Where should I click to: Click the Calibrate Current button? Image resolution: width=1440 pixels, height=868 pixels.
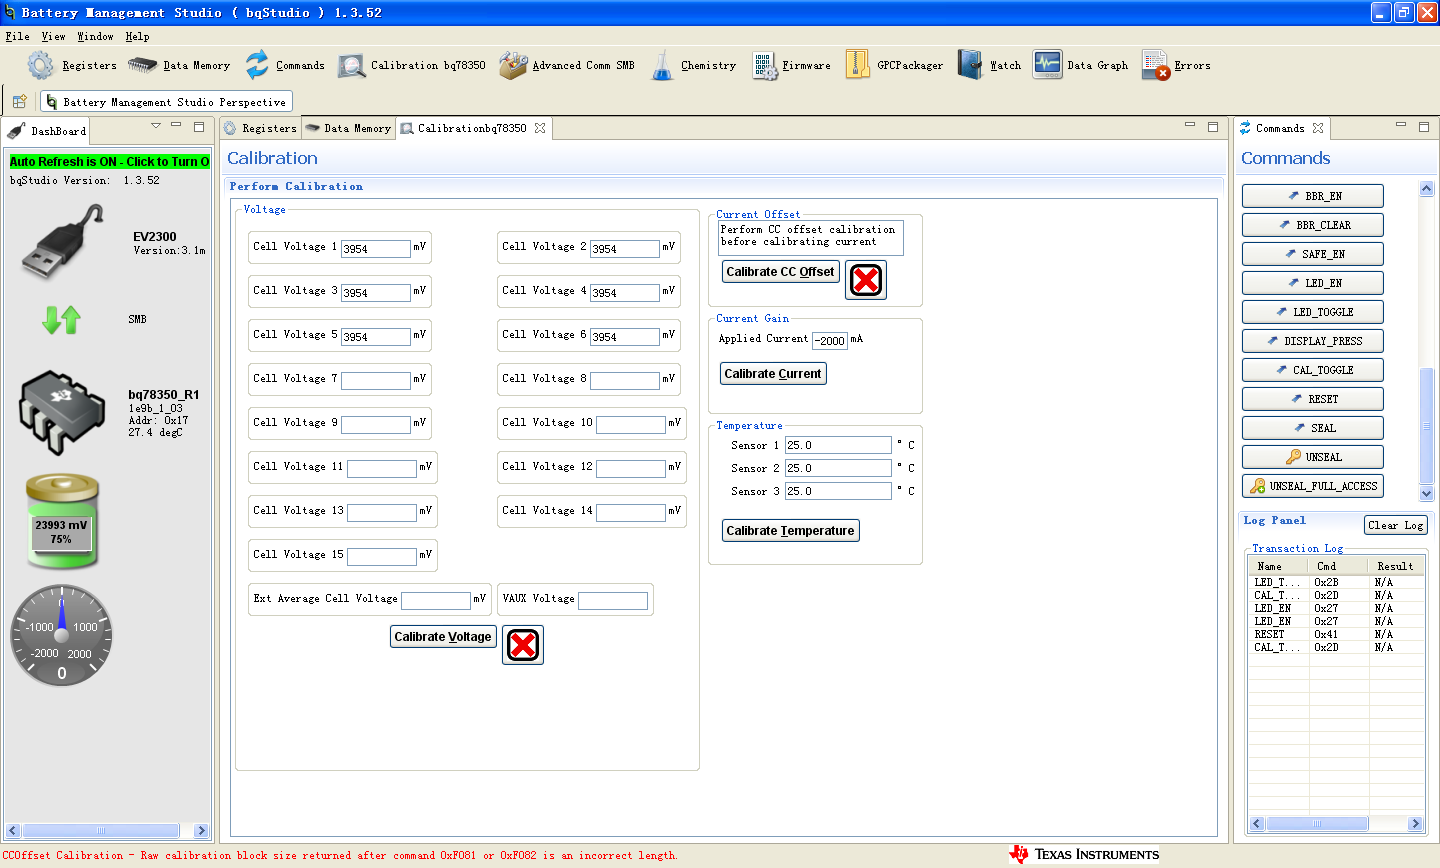773,374
